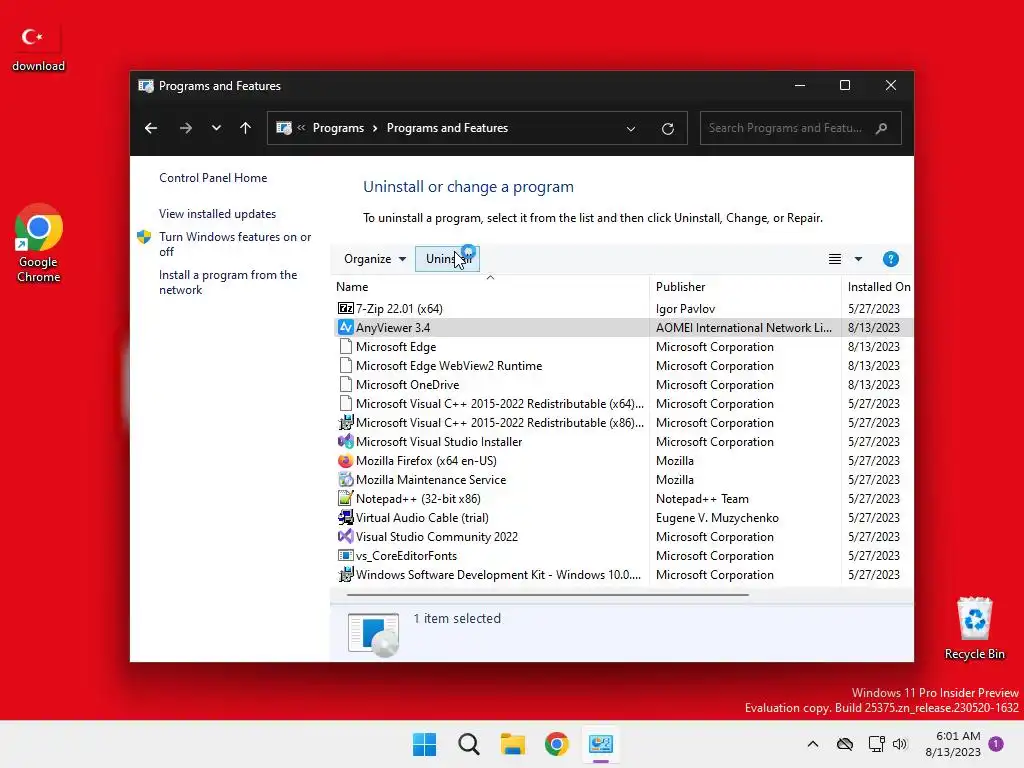
Task: Open Chrome from the taskbar
Action: 557,744
